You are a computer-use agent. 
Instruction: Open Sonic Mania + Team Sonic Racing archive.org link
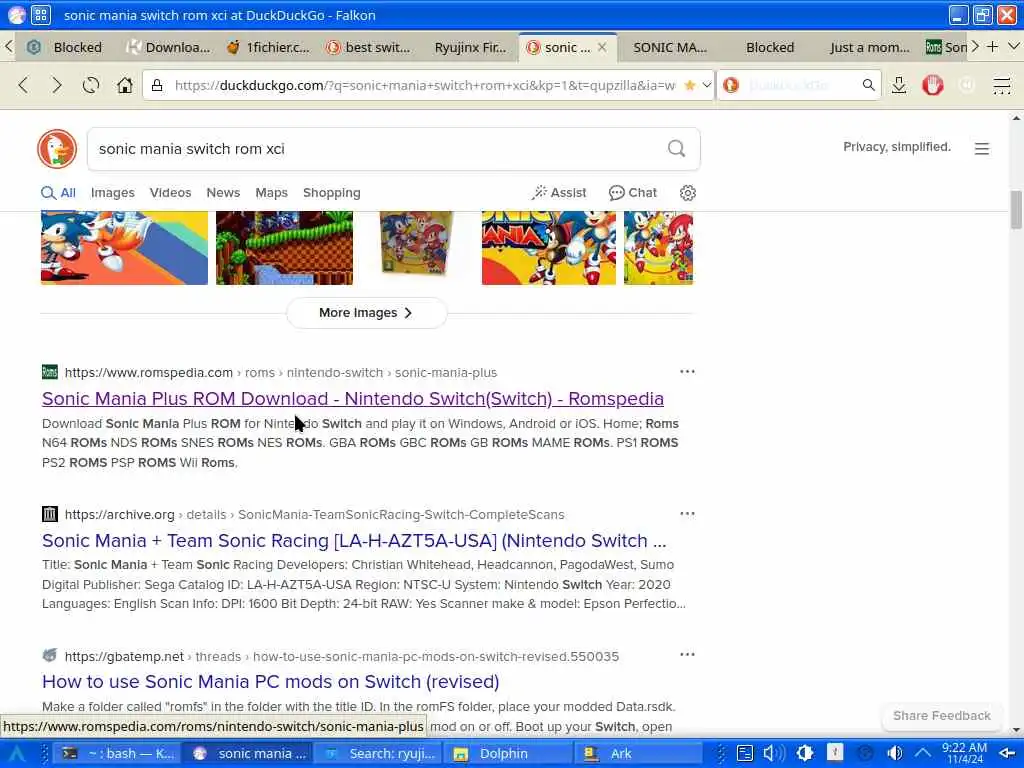[x=354, y=541]
